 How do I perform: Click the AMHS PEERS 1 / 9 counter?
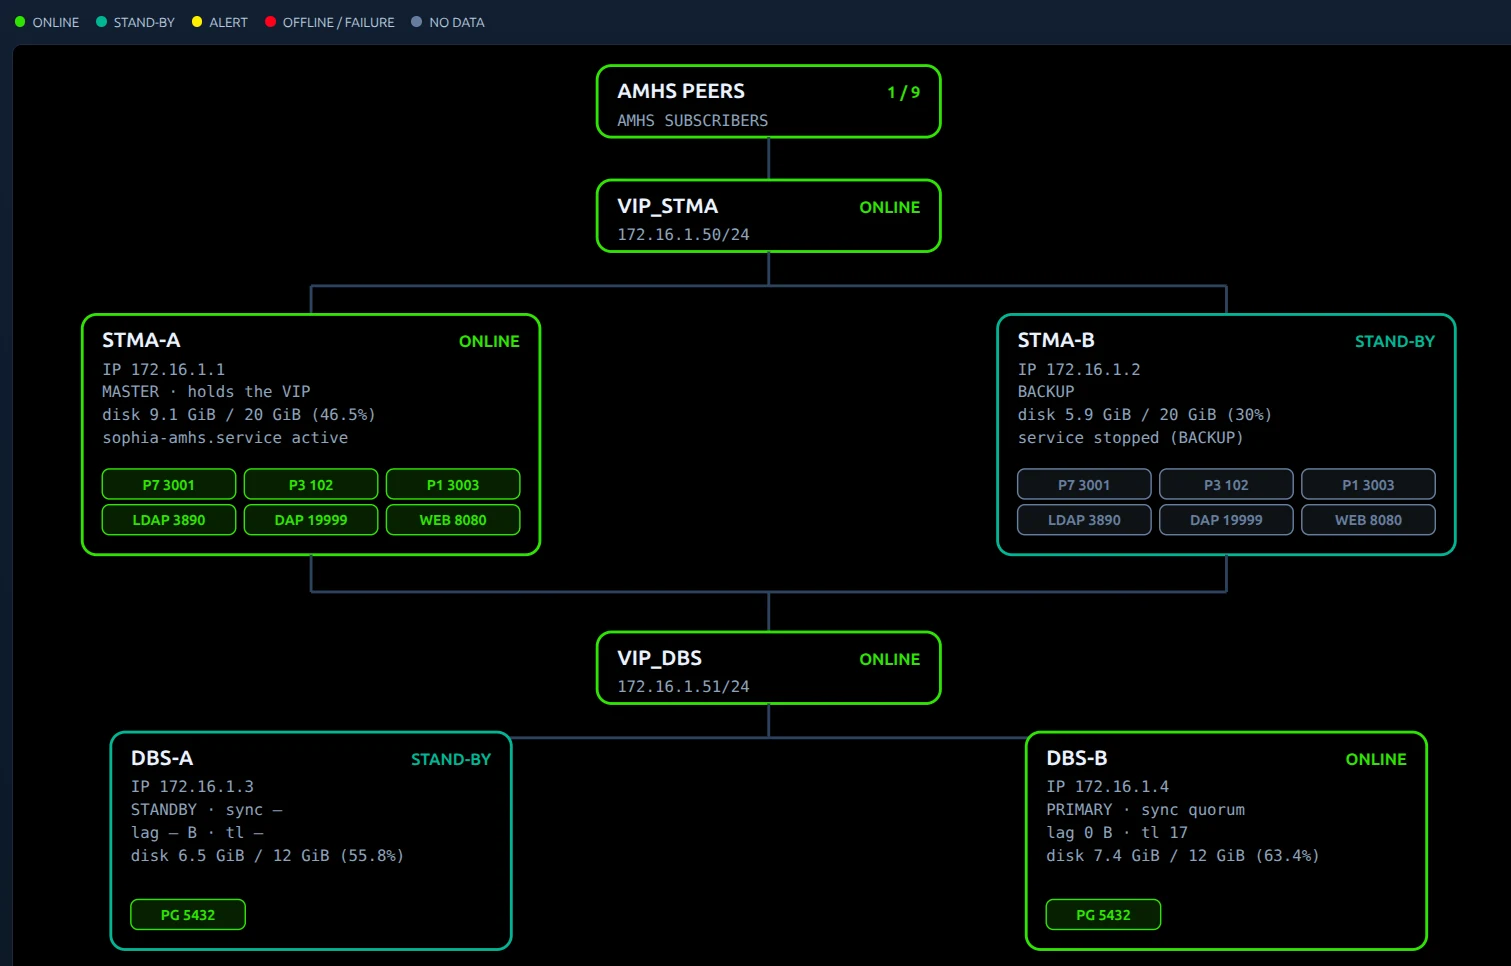pyautogui.click(x=903, y=92)
